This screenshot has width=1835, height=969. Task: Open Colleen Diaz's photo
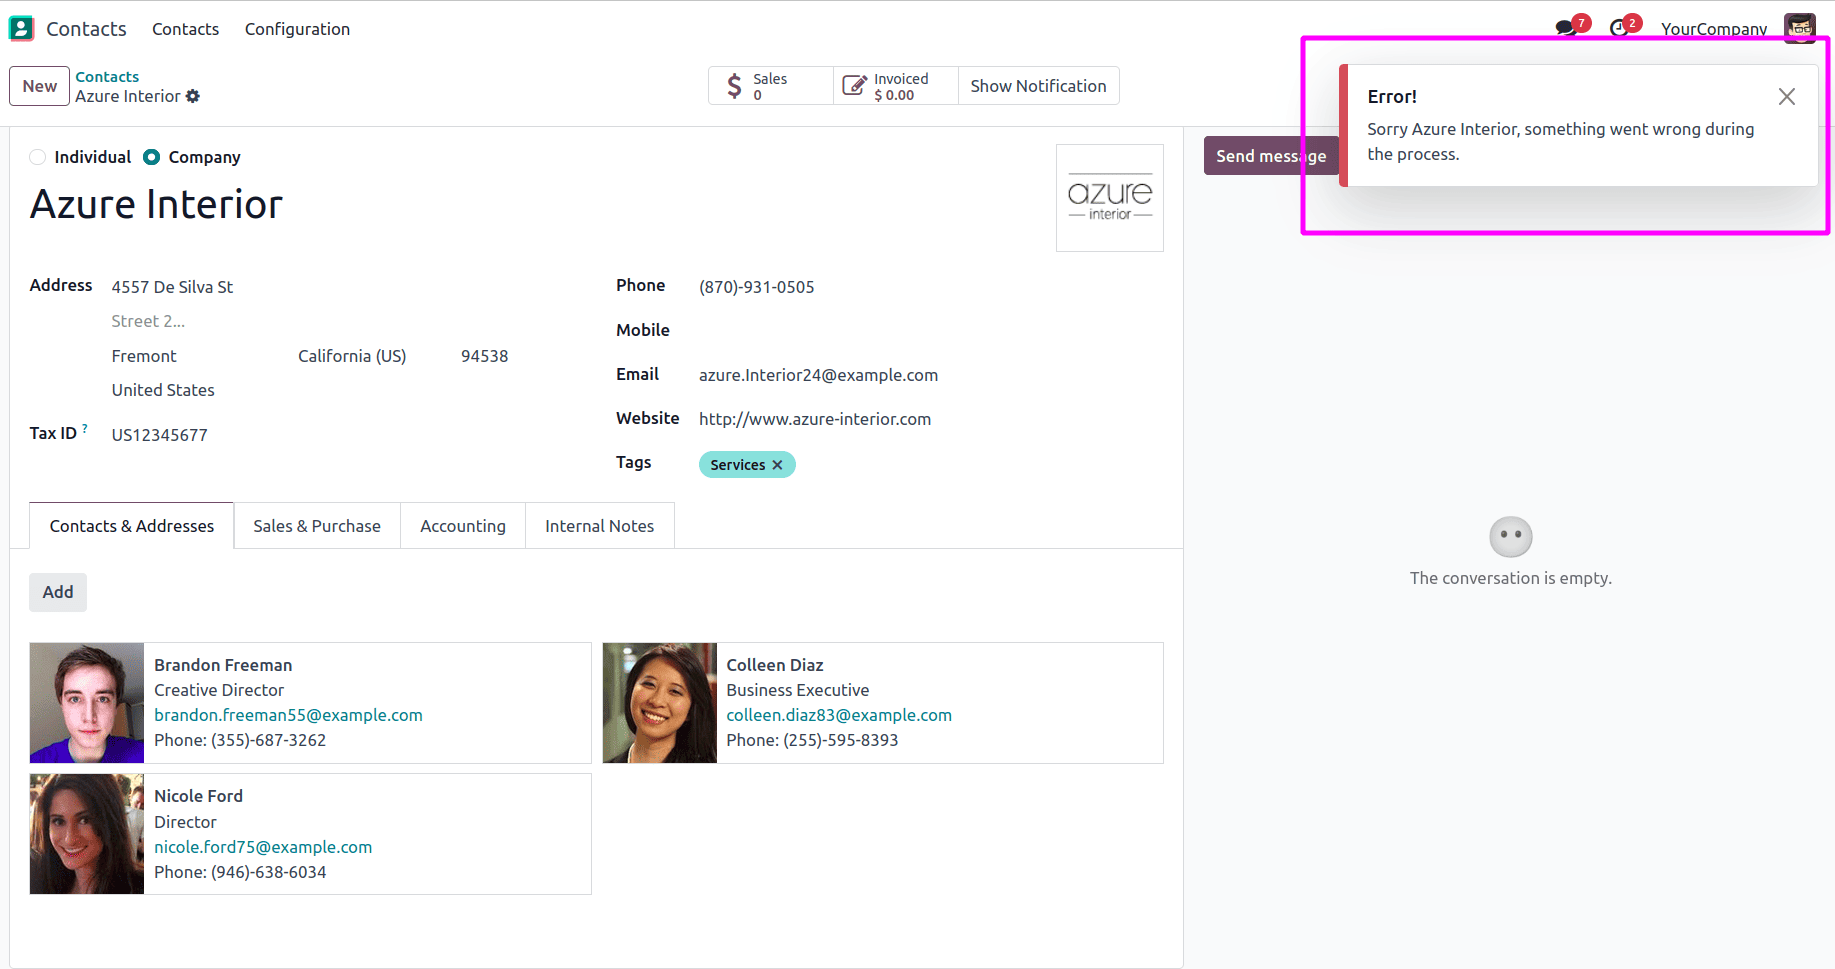(660, 703)
